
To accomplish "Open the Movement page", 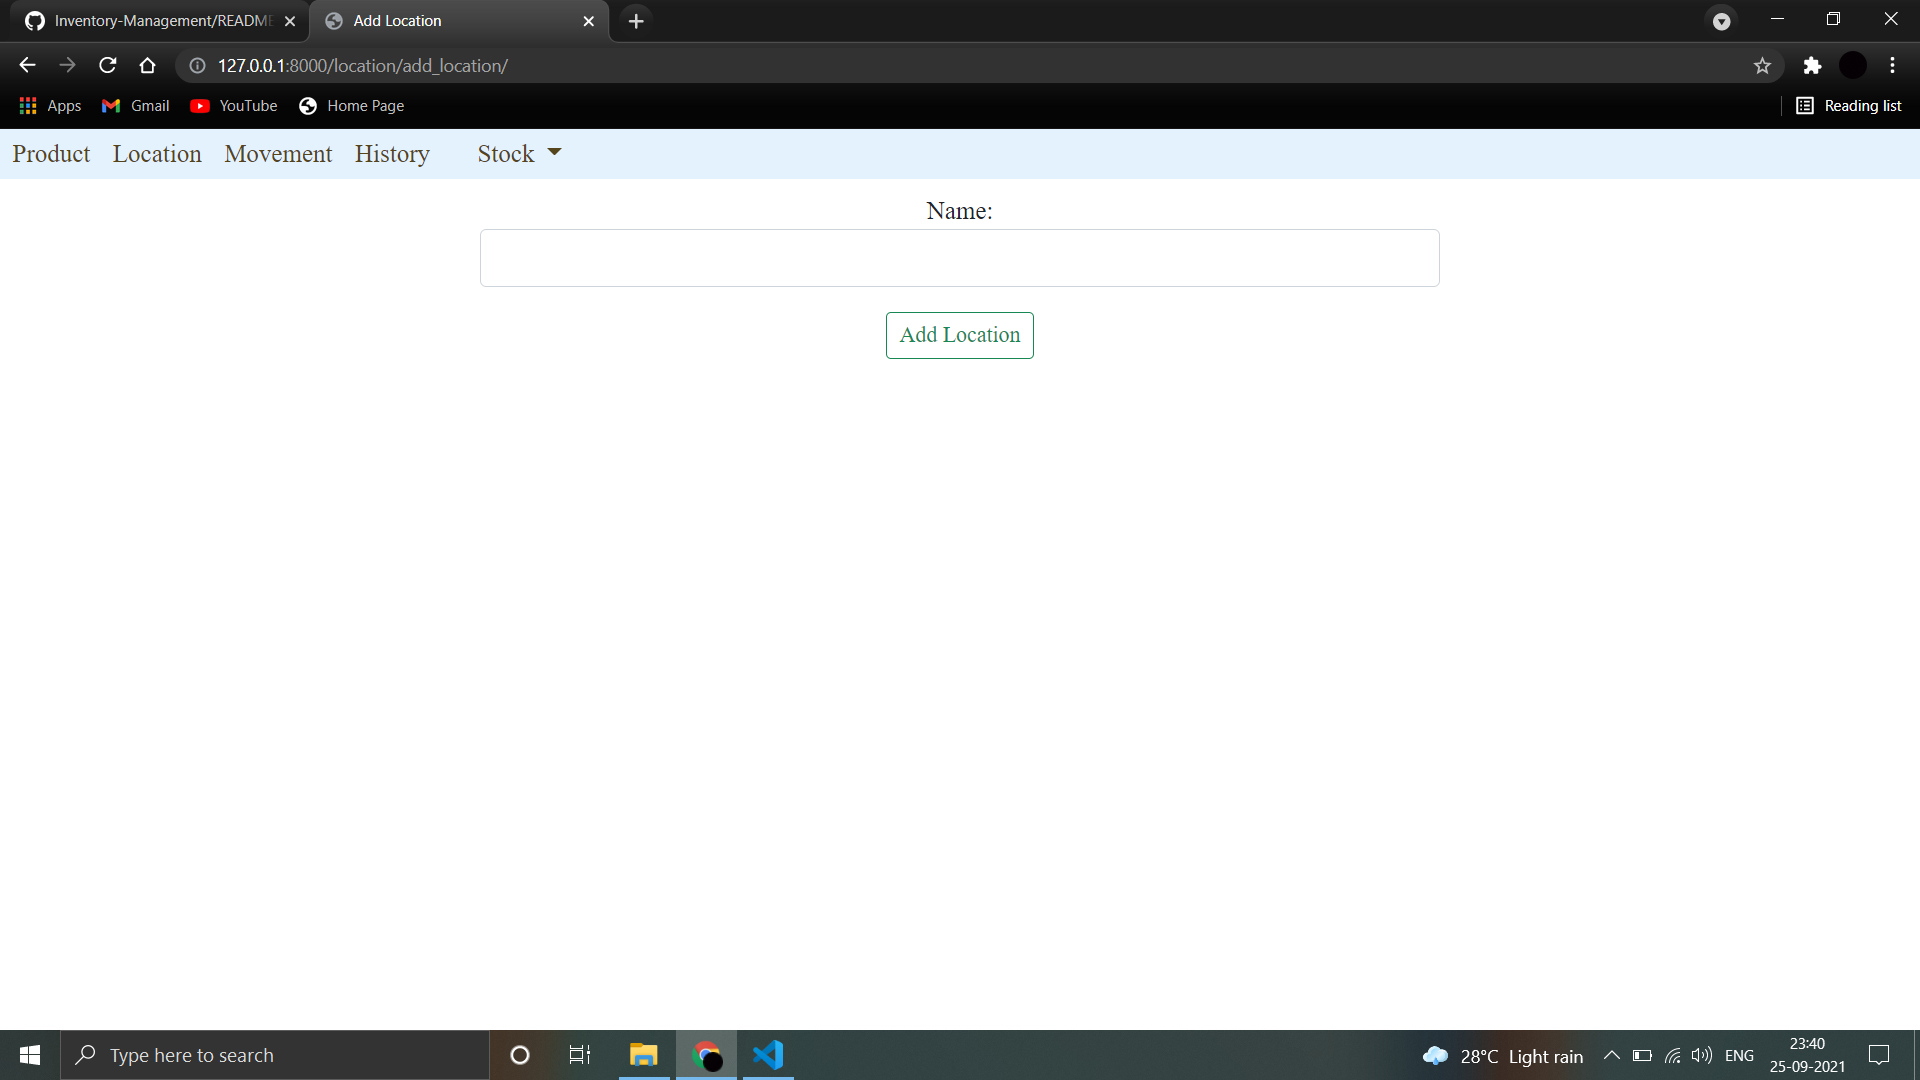I will pos(277,153).
